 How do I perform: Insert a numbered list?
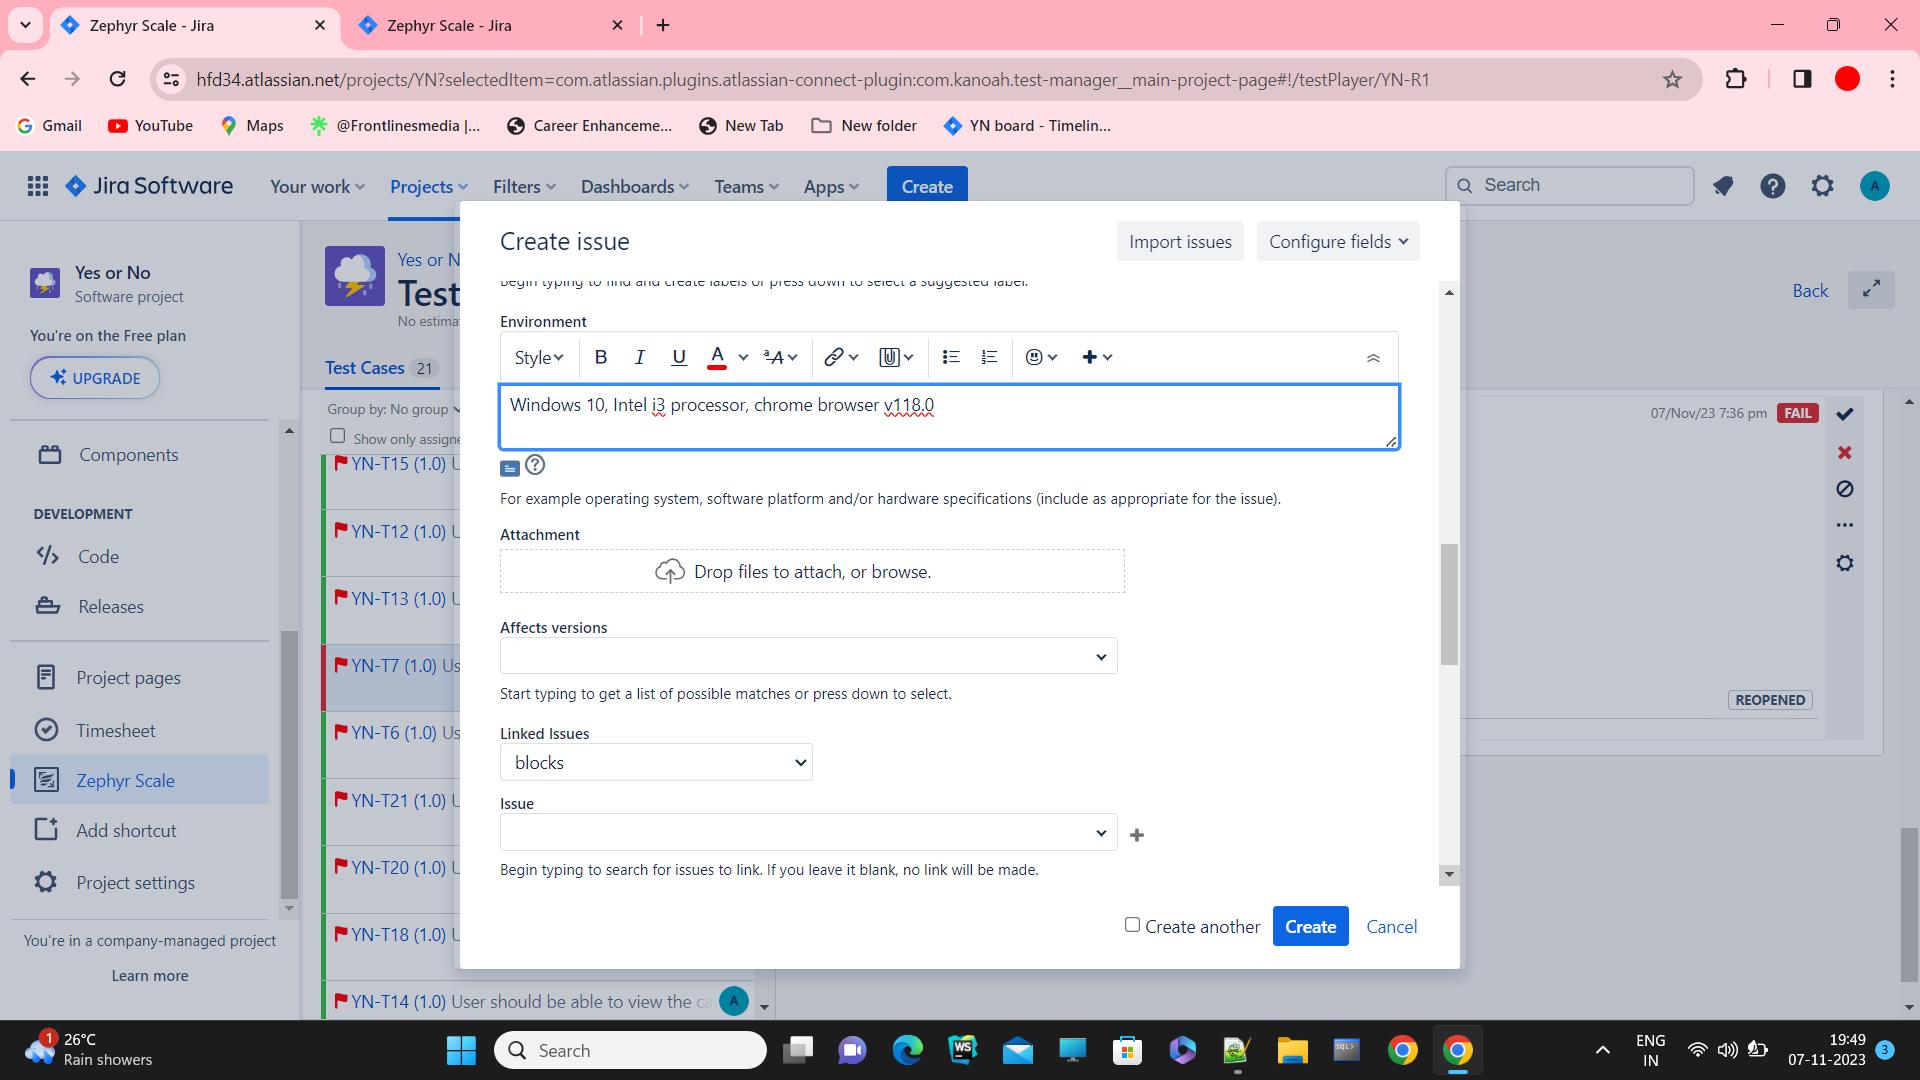pyautogui.click(x=989, y=357)
